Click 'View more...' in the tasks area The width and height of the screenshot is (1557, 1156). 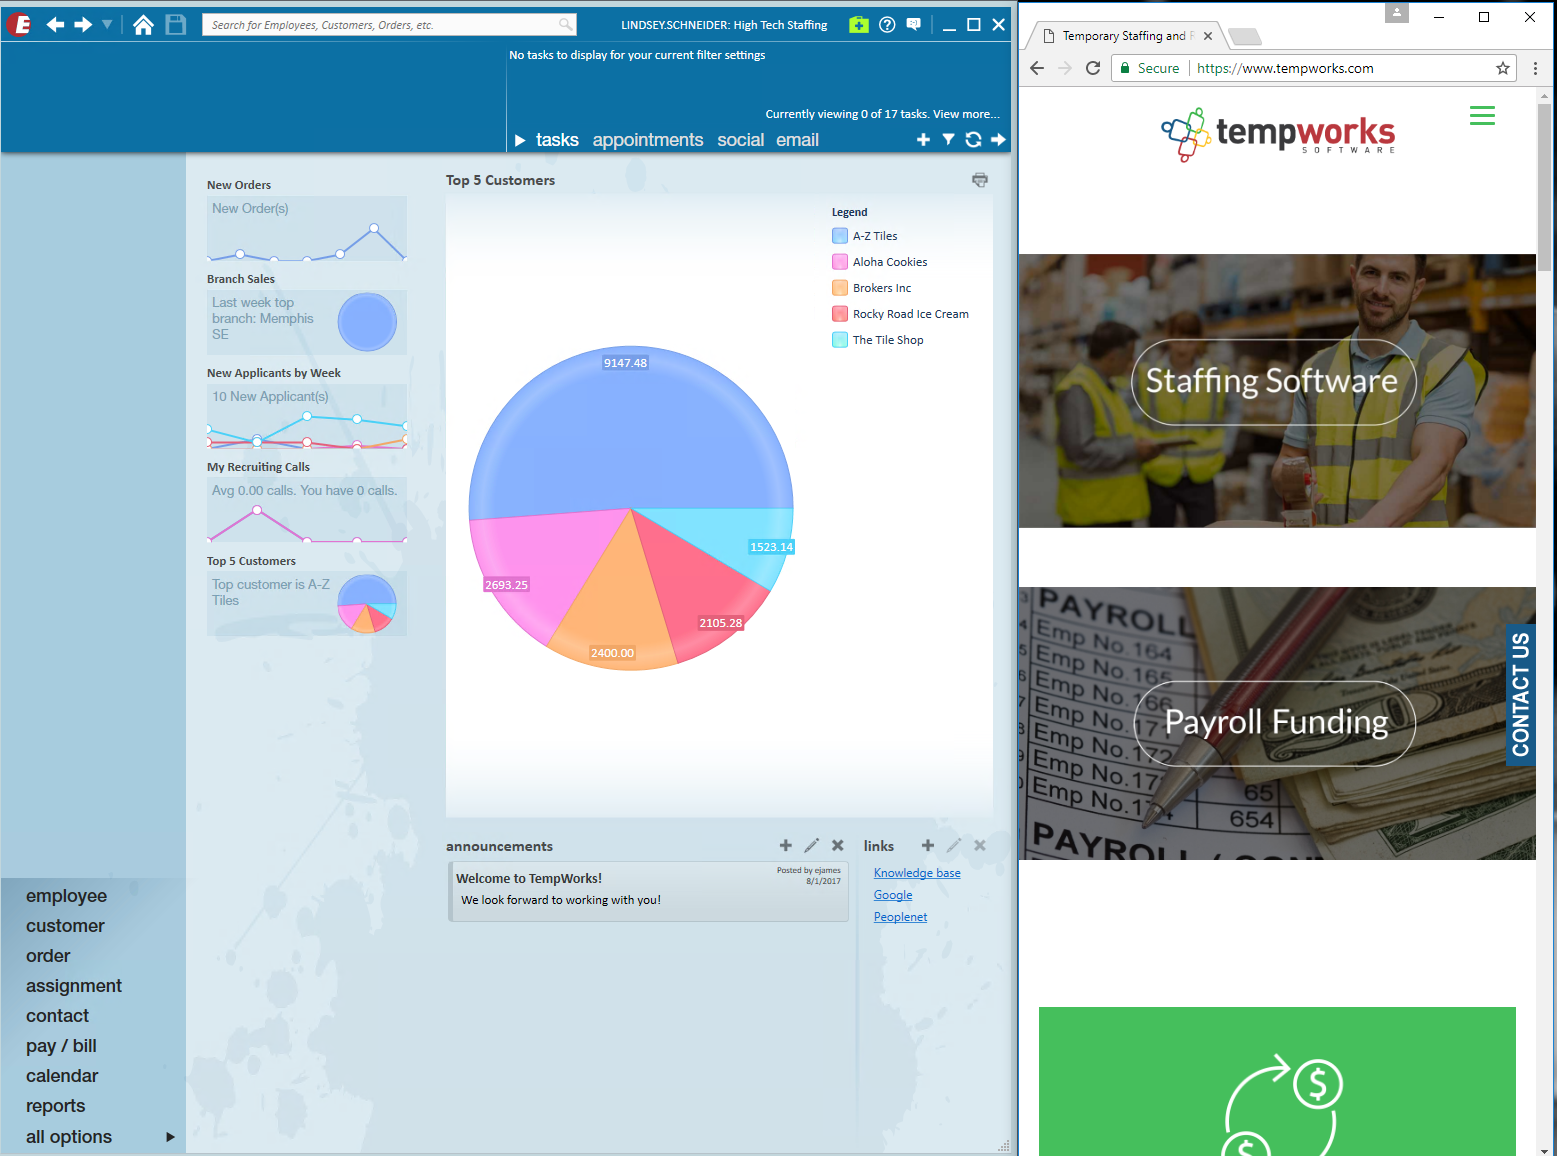966,114
